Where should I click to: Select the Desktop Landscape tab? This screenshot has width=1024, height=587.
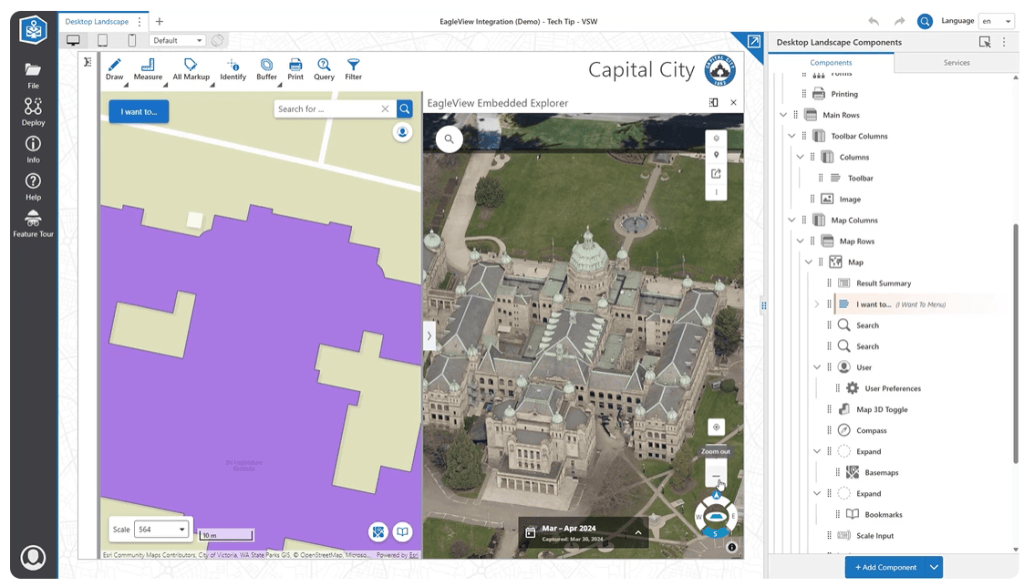pos(97,22)
